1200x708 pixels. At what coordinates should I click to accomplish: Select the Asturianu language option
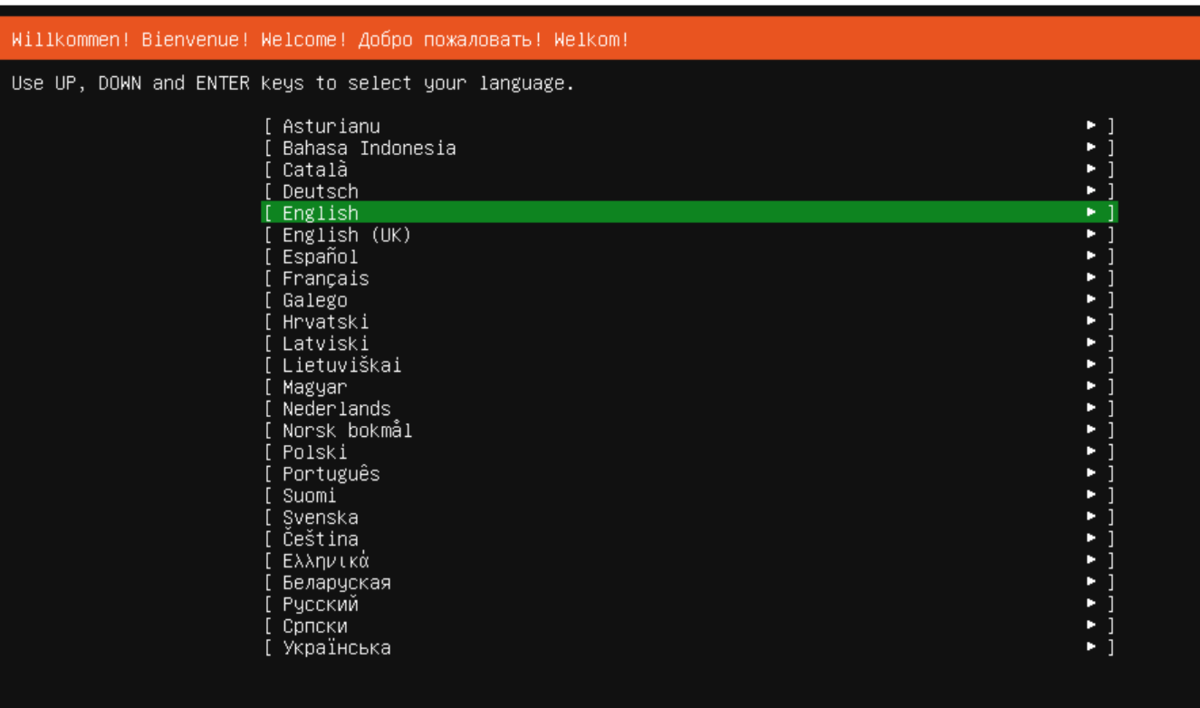pos(689,126)
